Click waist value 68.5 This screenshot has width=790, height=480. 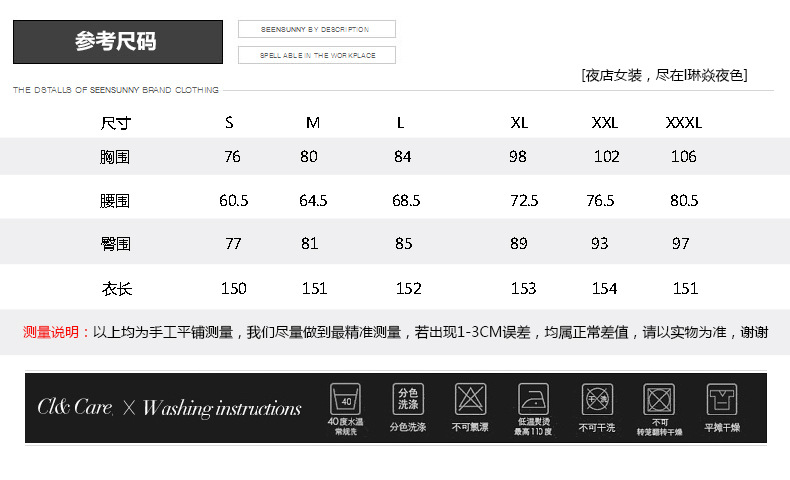[406, 201]
